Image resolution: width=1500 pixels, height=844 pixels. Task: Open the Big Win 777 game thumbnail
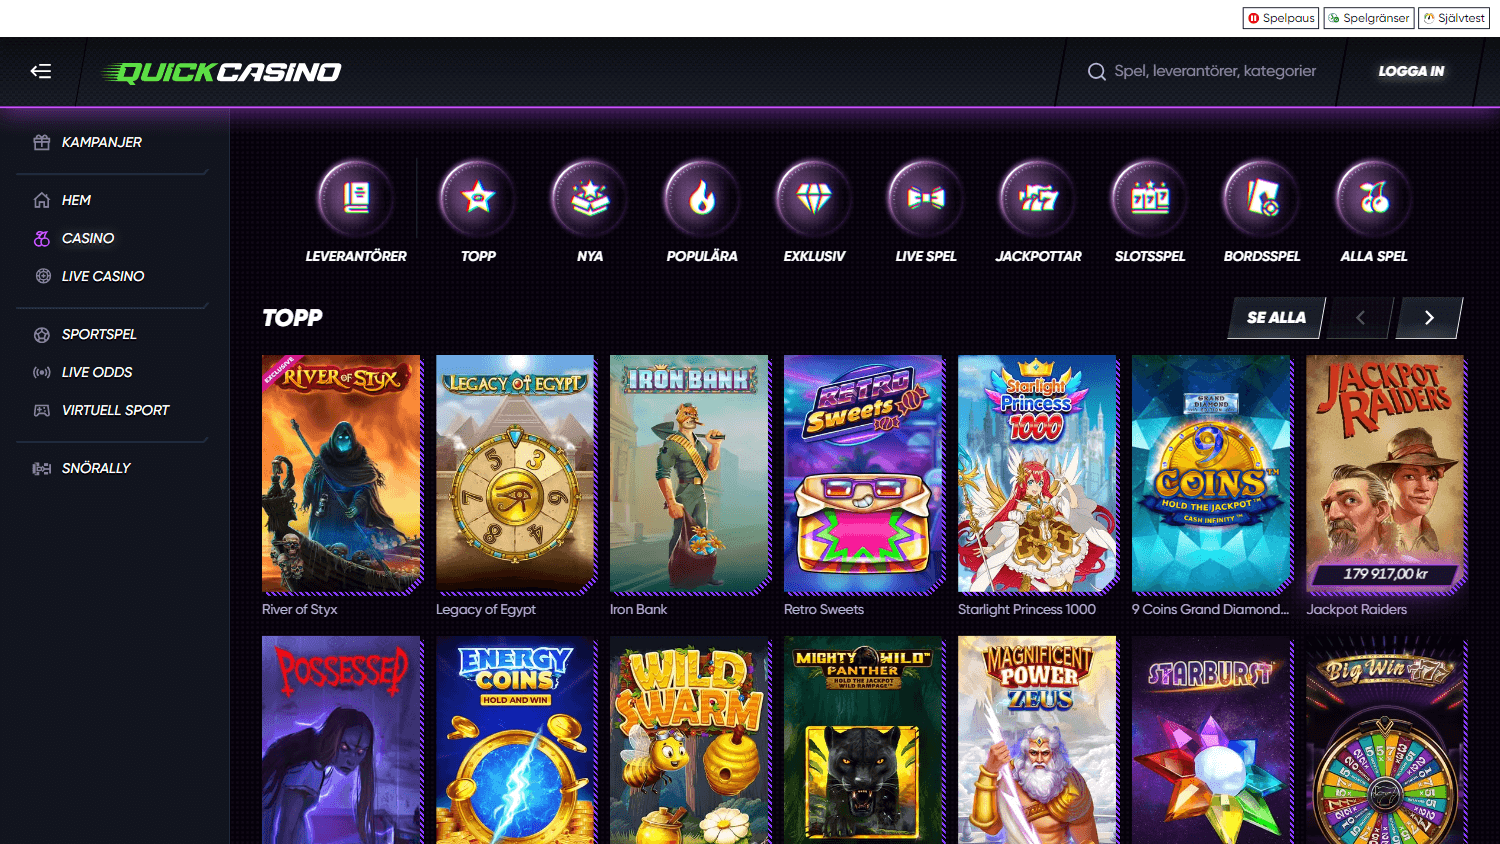coord(1386,740)
